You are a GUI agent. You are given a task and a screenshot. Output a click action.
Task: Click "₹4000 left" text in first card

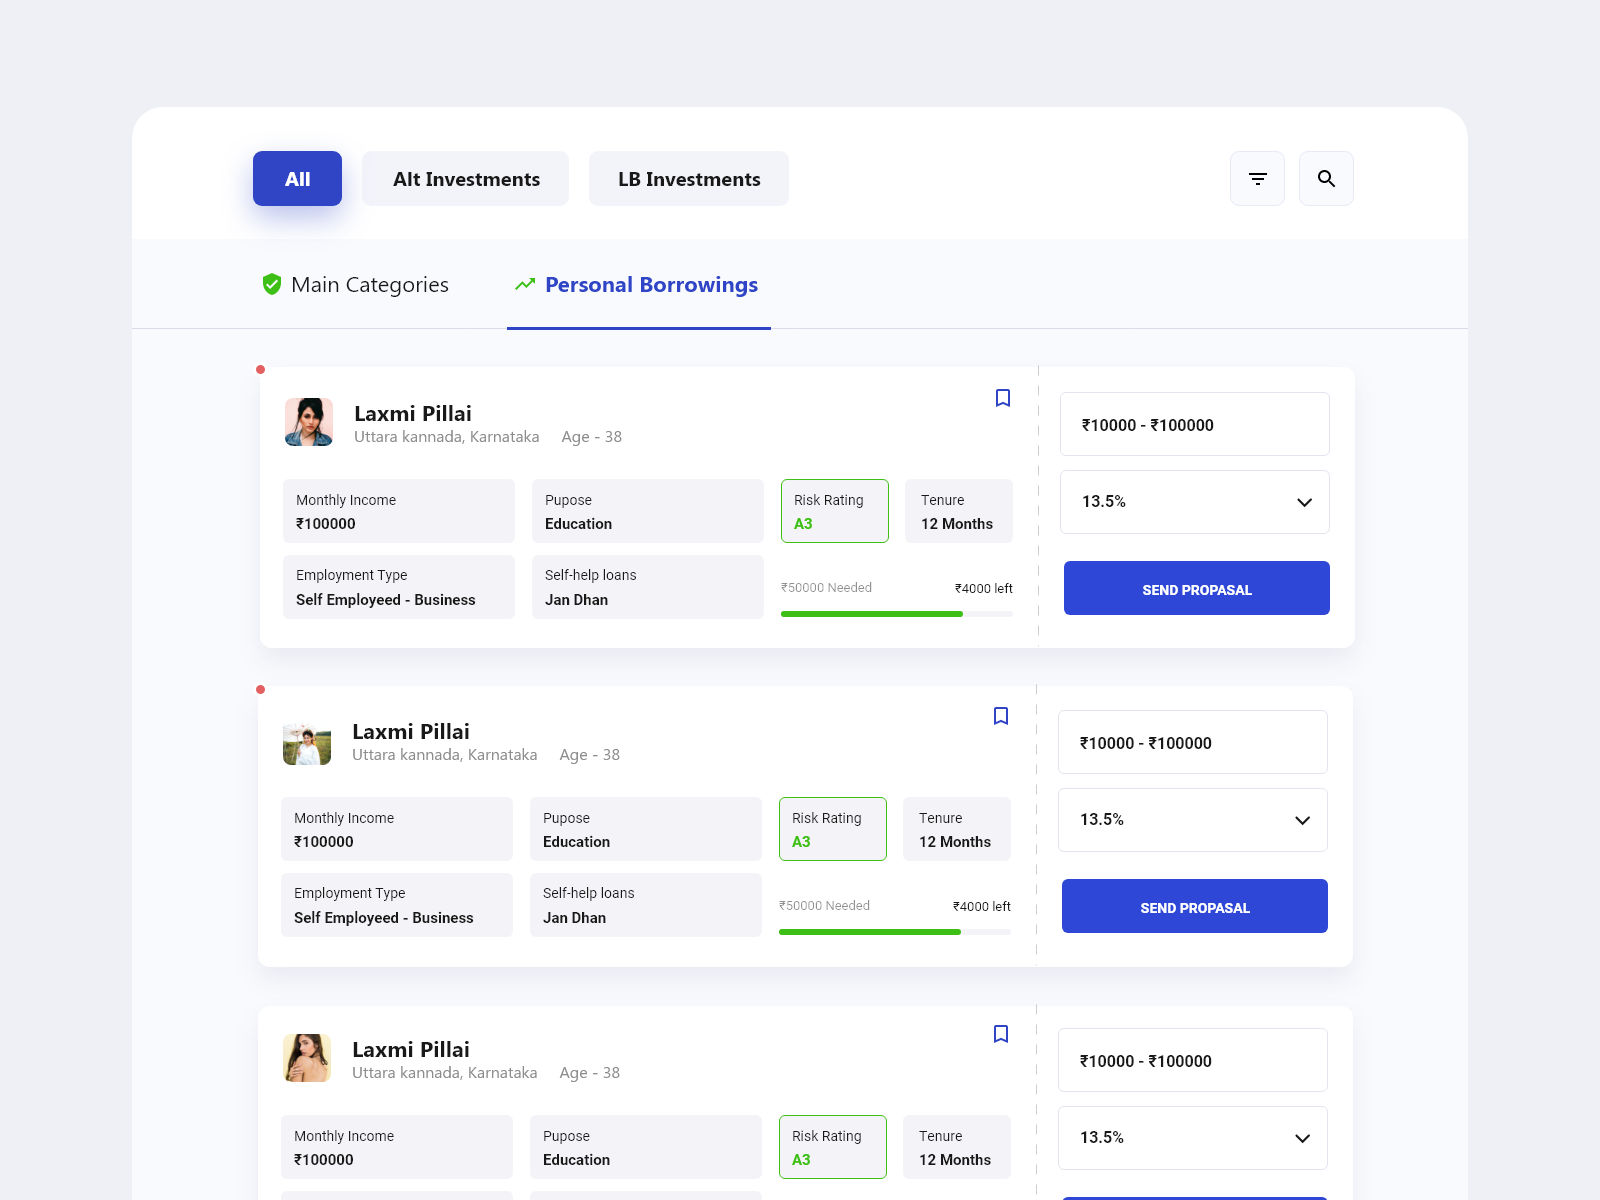(x=984, y=589)
